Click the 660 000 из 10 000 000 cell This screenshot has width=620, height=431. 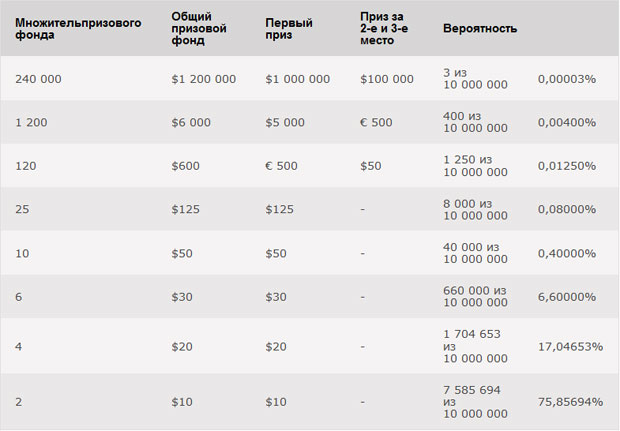click(x=475, y=297)
